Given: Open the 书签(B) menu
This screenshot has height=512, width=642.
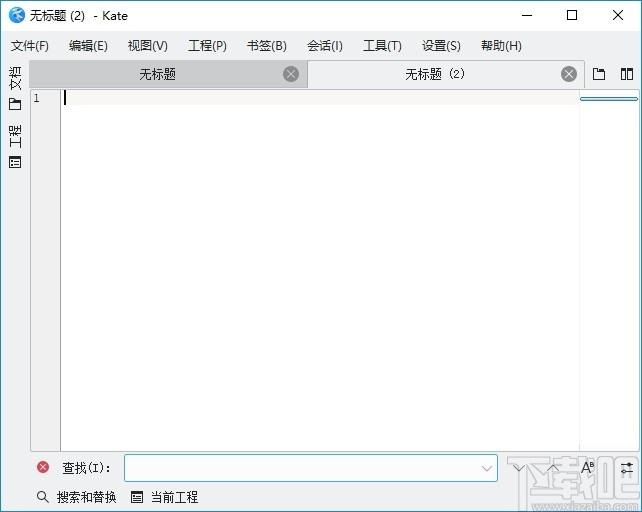Looking at the screenshot, I should click(x=267, y=46).
